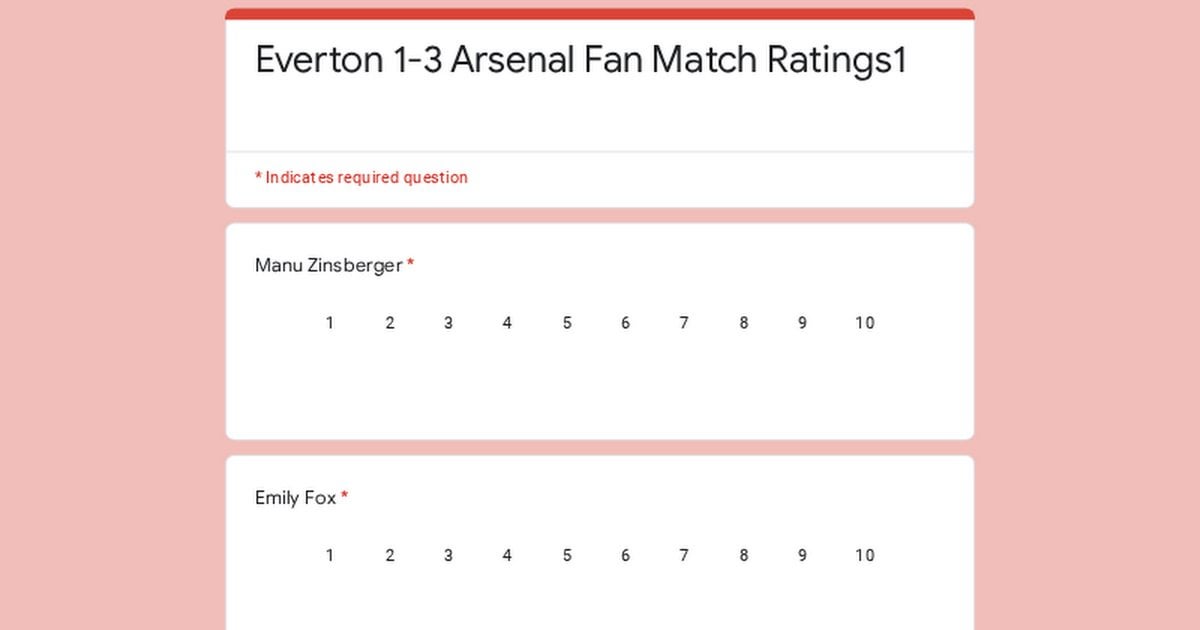Choose the top score 10 for Emily Fox
The height and width of the screenshot is (630, 1200).
(864, 556)
